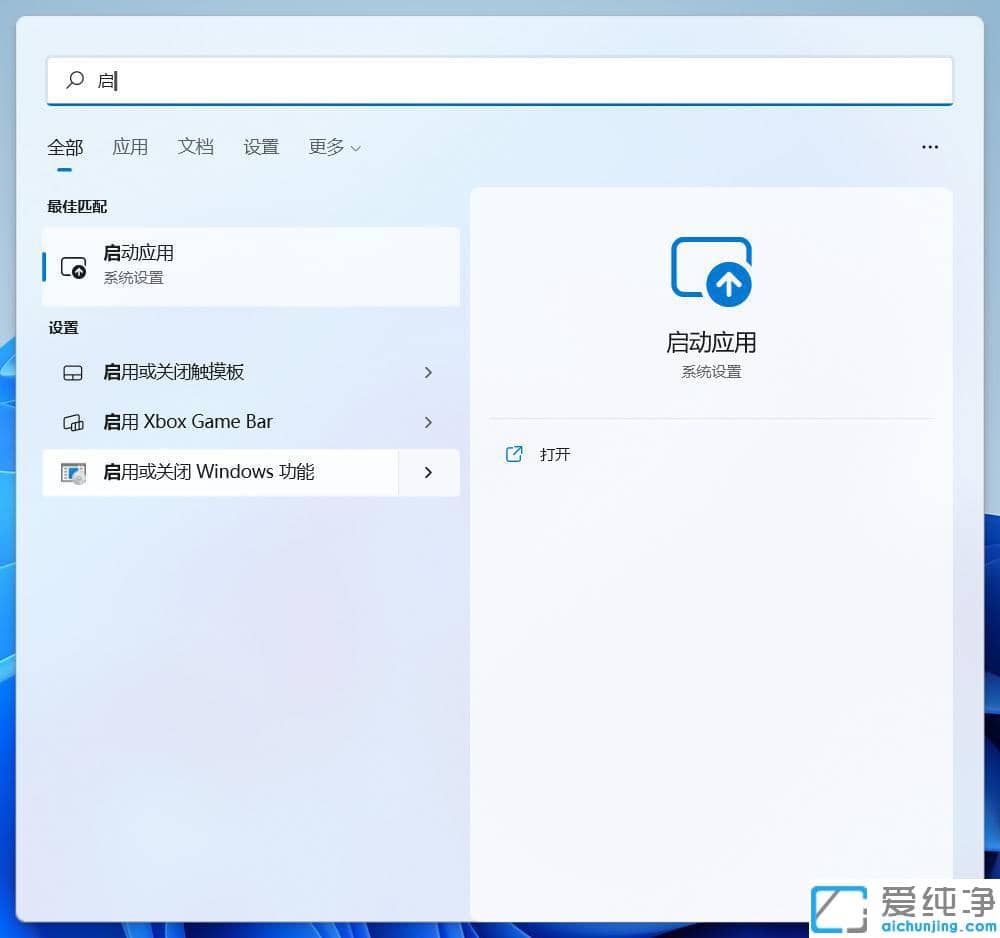
Task: Click the Windows 功能 icon in results
Action: pos(72,472)
